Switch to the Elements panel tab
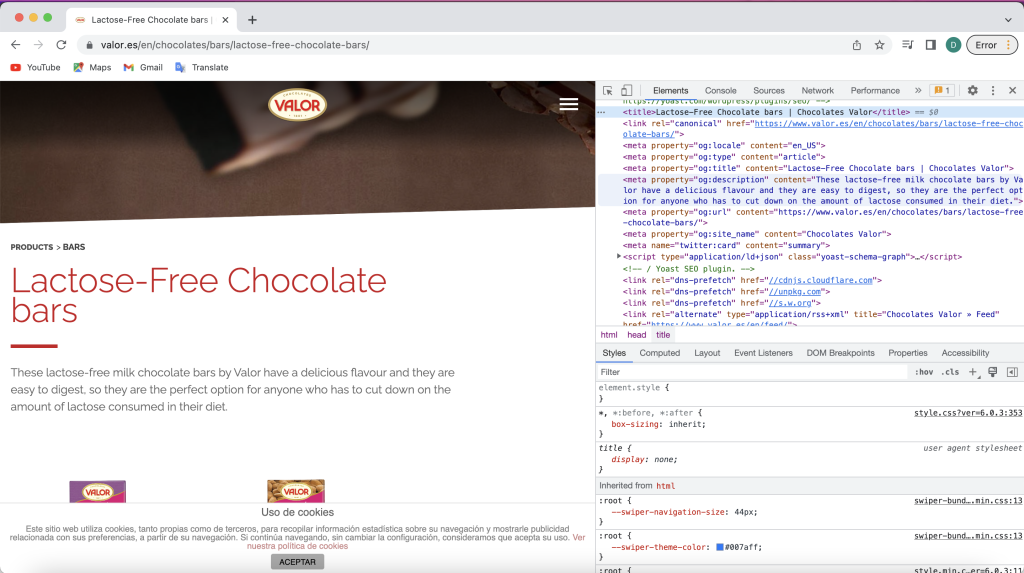1024x573 pixels. (670, 91)
